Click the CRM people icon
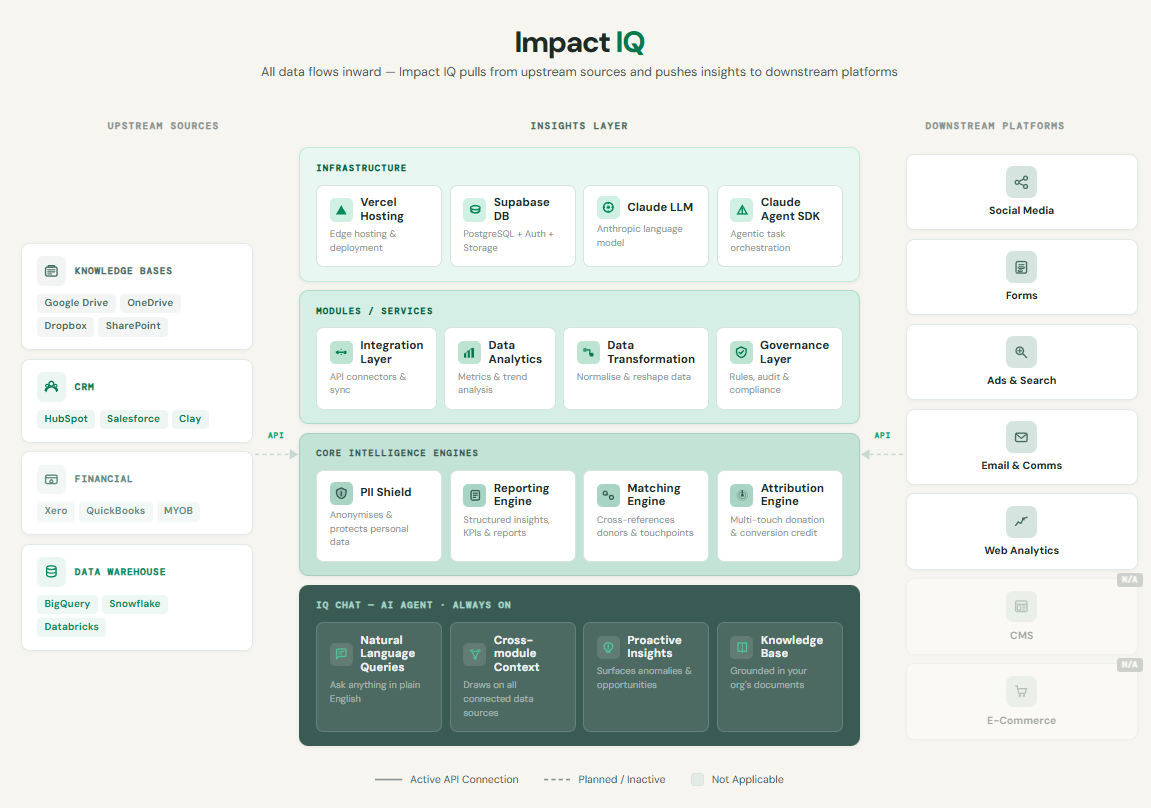The width and height of the screenshot is (1151, 808). coord(51,387)
